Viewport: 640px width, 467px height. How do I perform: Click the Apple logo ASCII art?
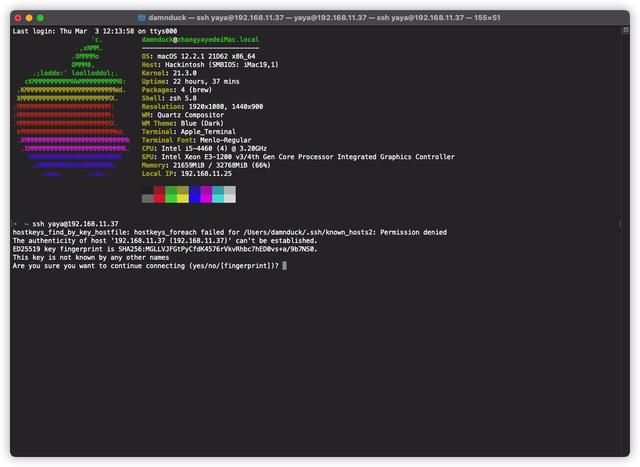(x=72, y=107)
